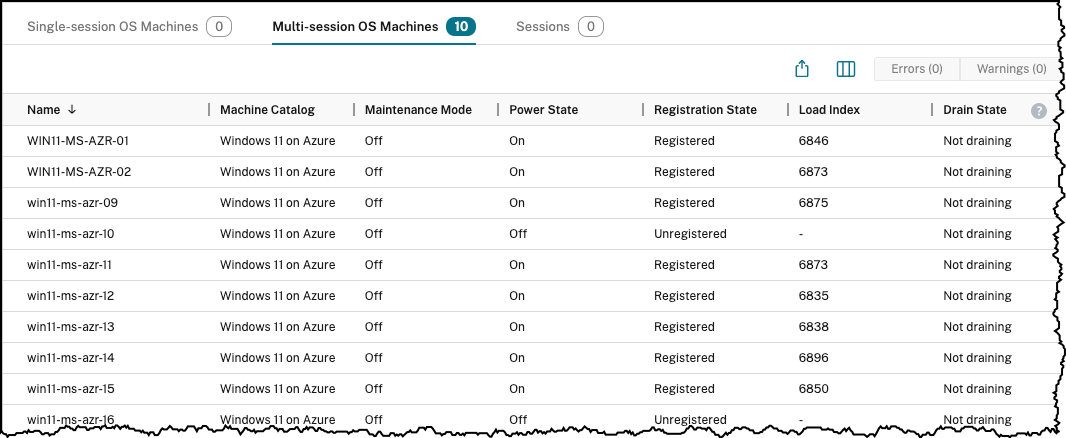The width and height of the screenshot is (1066, 438).
Task: Select the WIN11-MS-AZR-02 machine row
Action: click(x=79, y=172)
